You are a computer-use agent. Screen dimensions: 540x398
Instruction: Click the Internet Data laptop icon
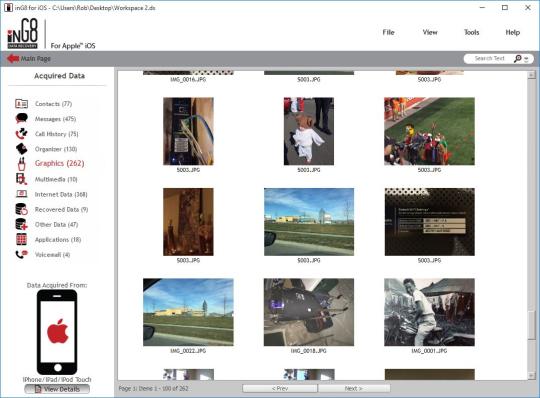[x=21, y=194]
